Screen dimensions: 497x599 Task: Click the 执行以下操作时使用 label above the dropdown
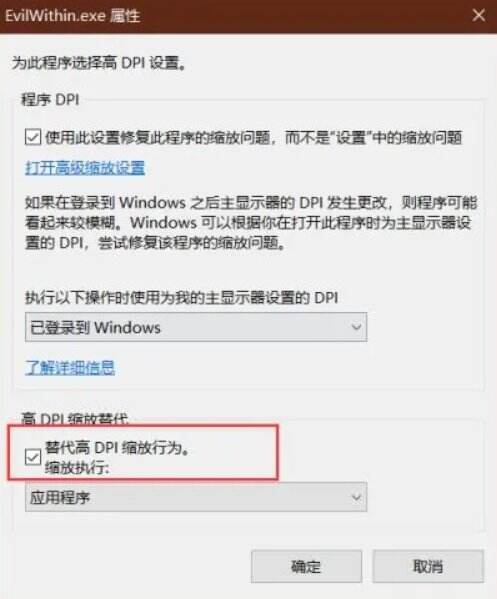coord(181,297)
